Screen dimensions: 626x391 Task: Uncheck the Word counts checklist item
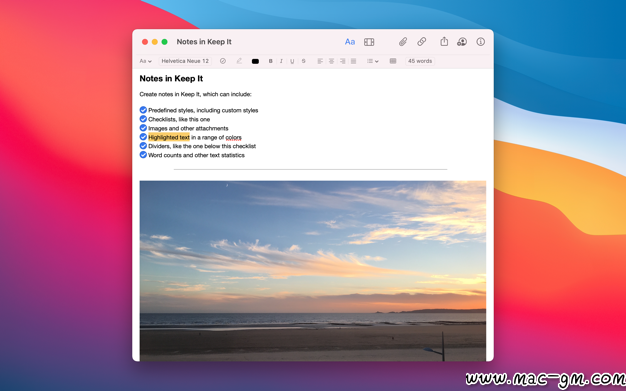(143, 155)
